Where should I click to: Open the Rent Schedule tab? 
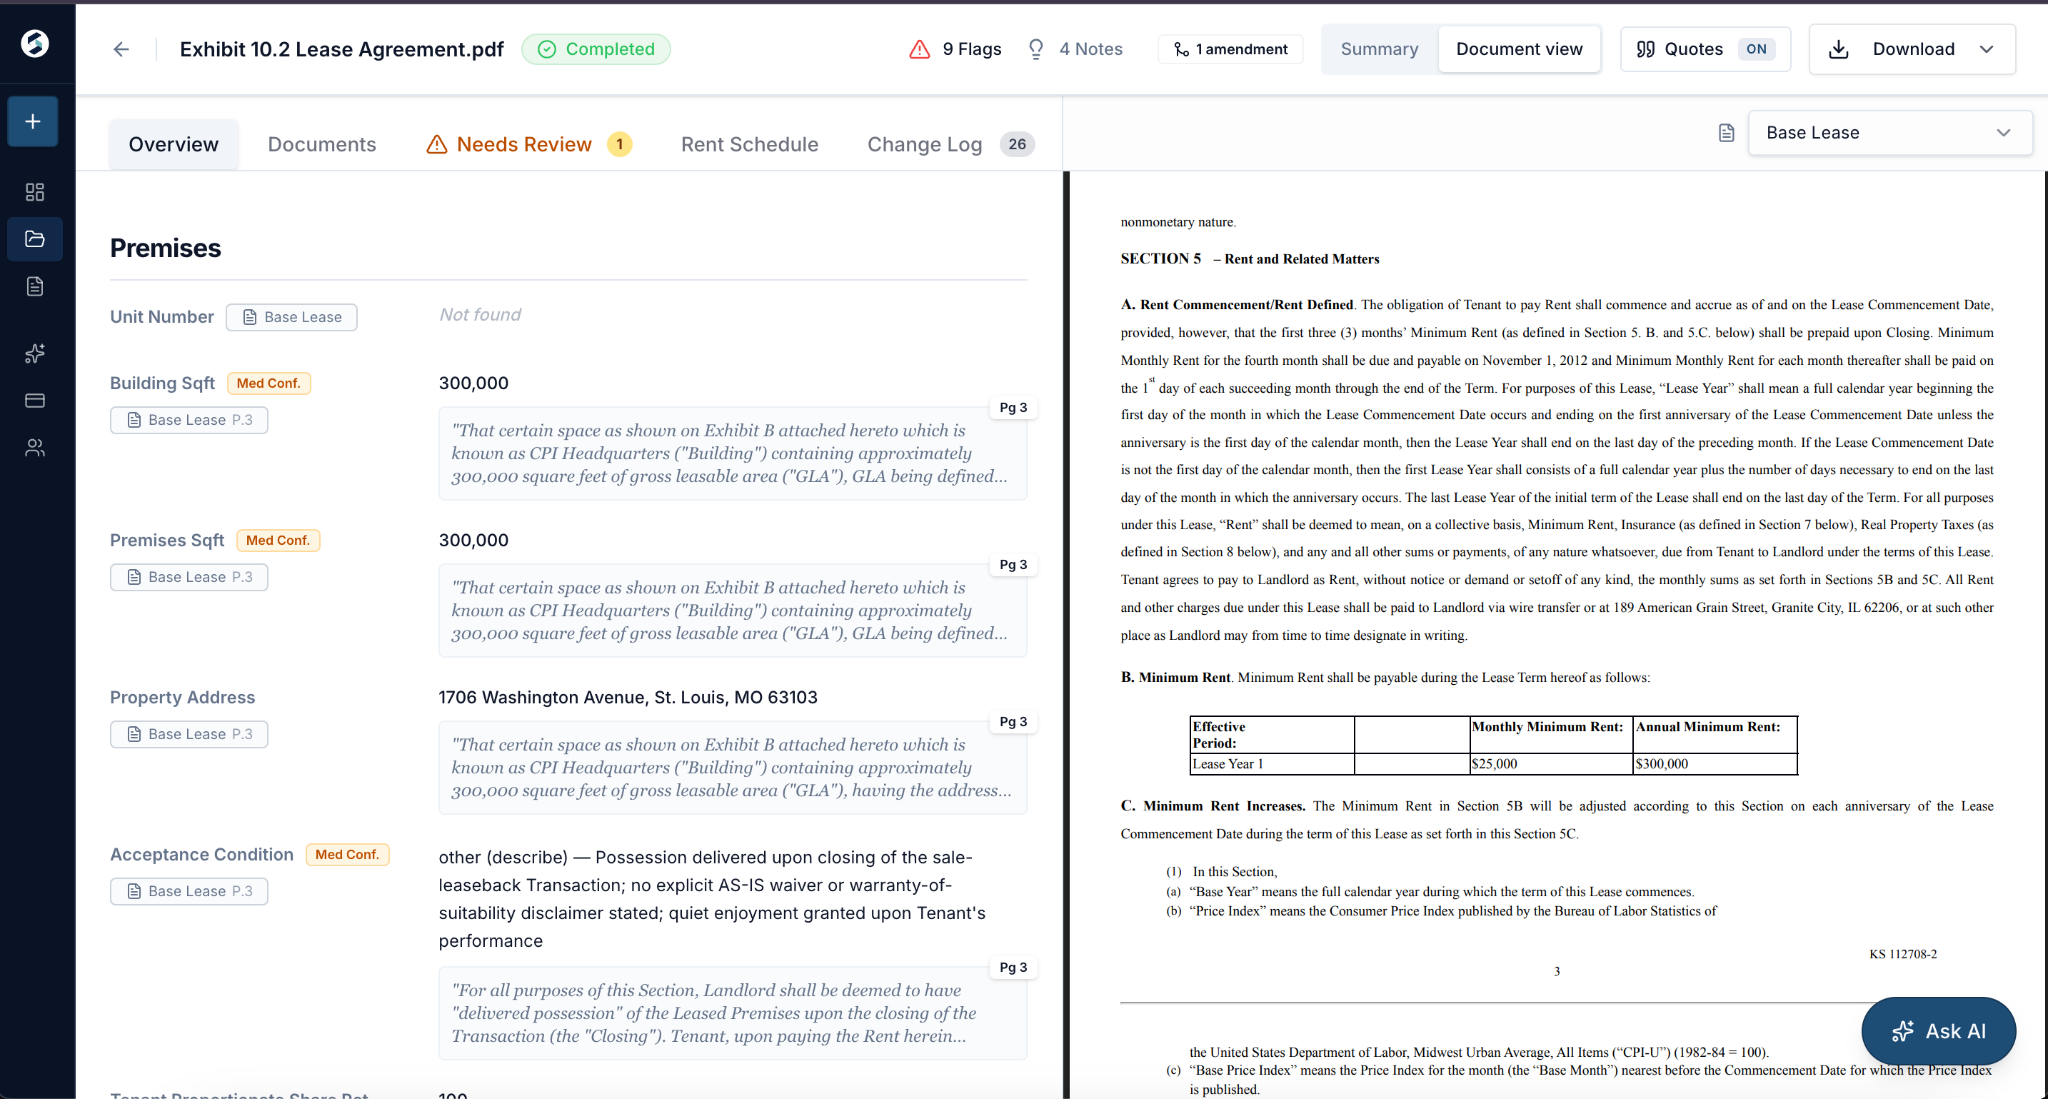(x=750, y=144)
